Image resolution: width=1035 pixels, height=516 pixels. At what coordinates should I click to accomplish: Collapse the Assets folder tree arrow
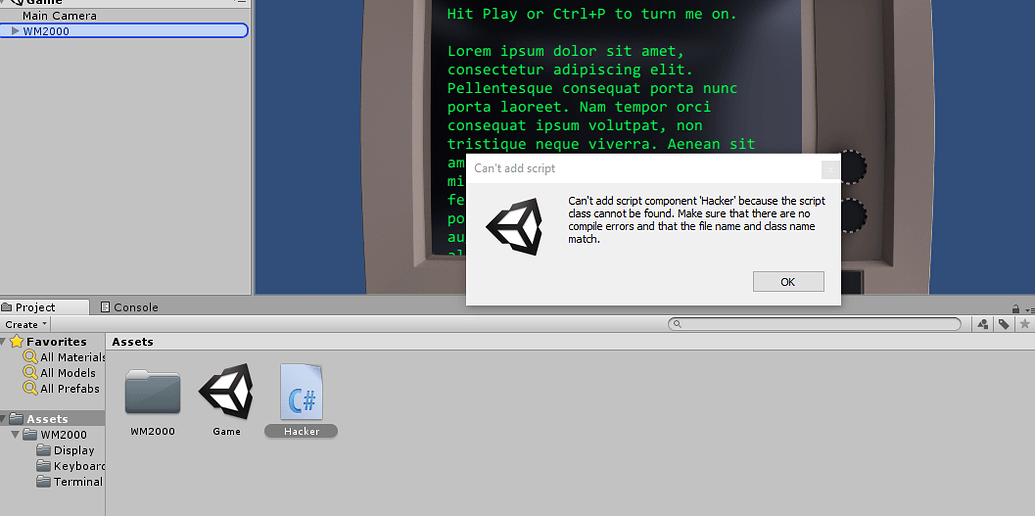pyautogui.click(x=4, y=419)
